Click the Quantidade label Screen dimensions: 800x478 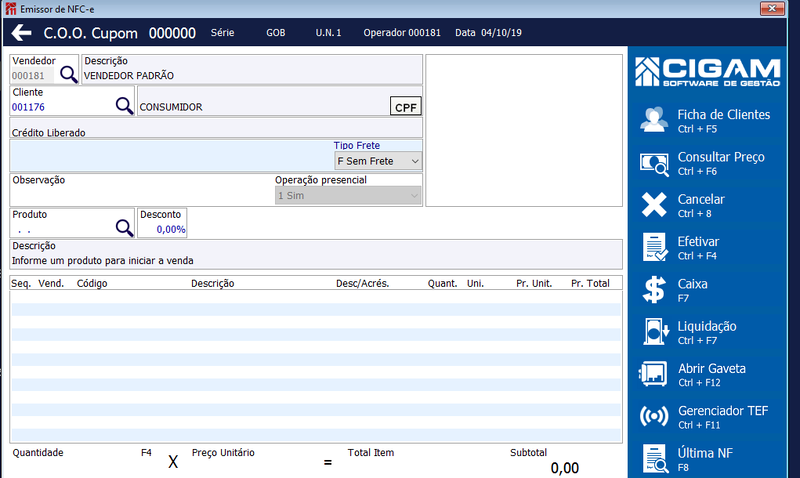coord(38,452)
